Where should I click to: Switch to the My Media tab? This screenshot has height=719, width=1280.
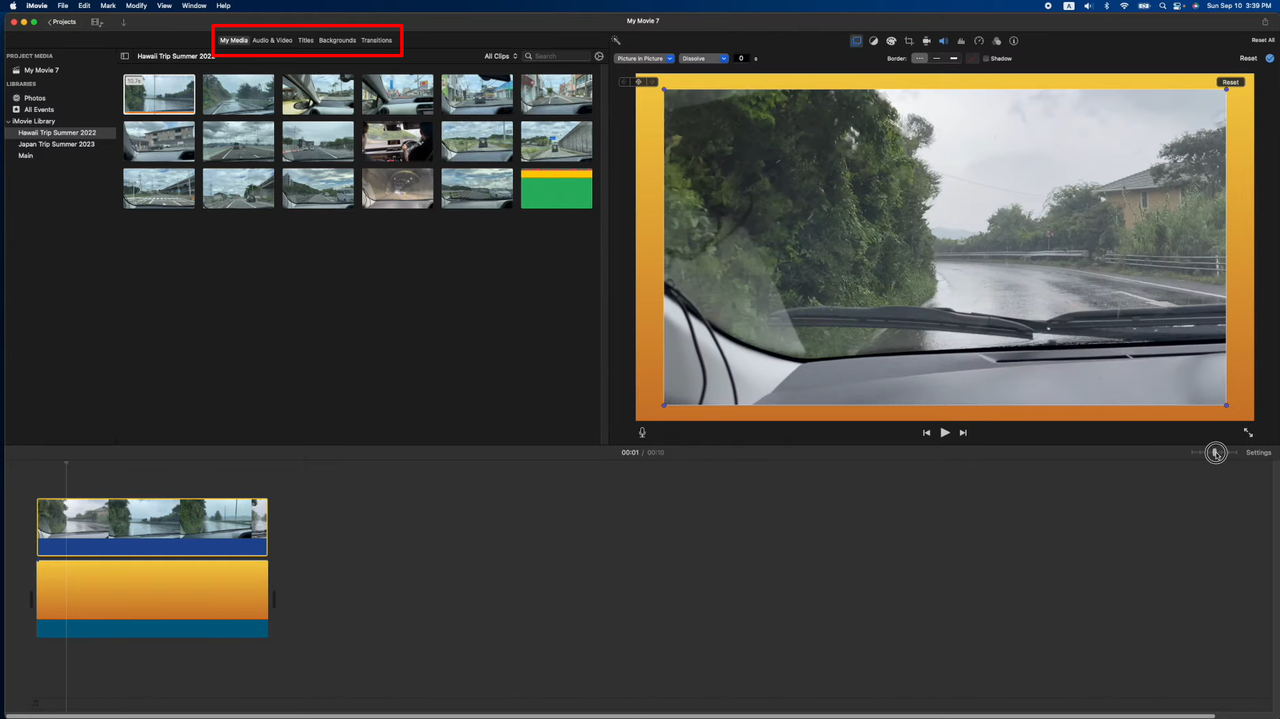coord(234,41)
